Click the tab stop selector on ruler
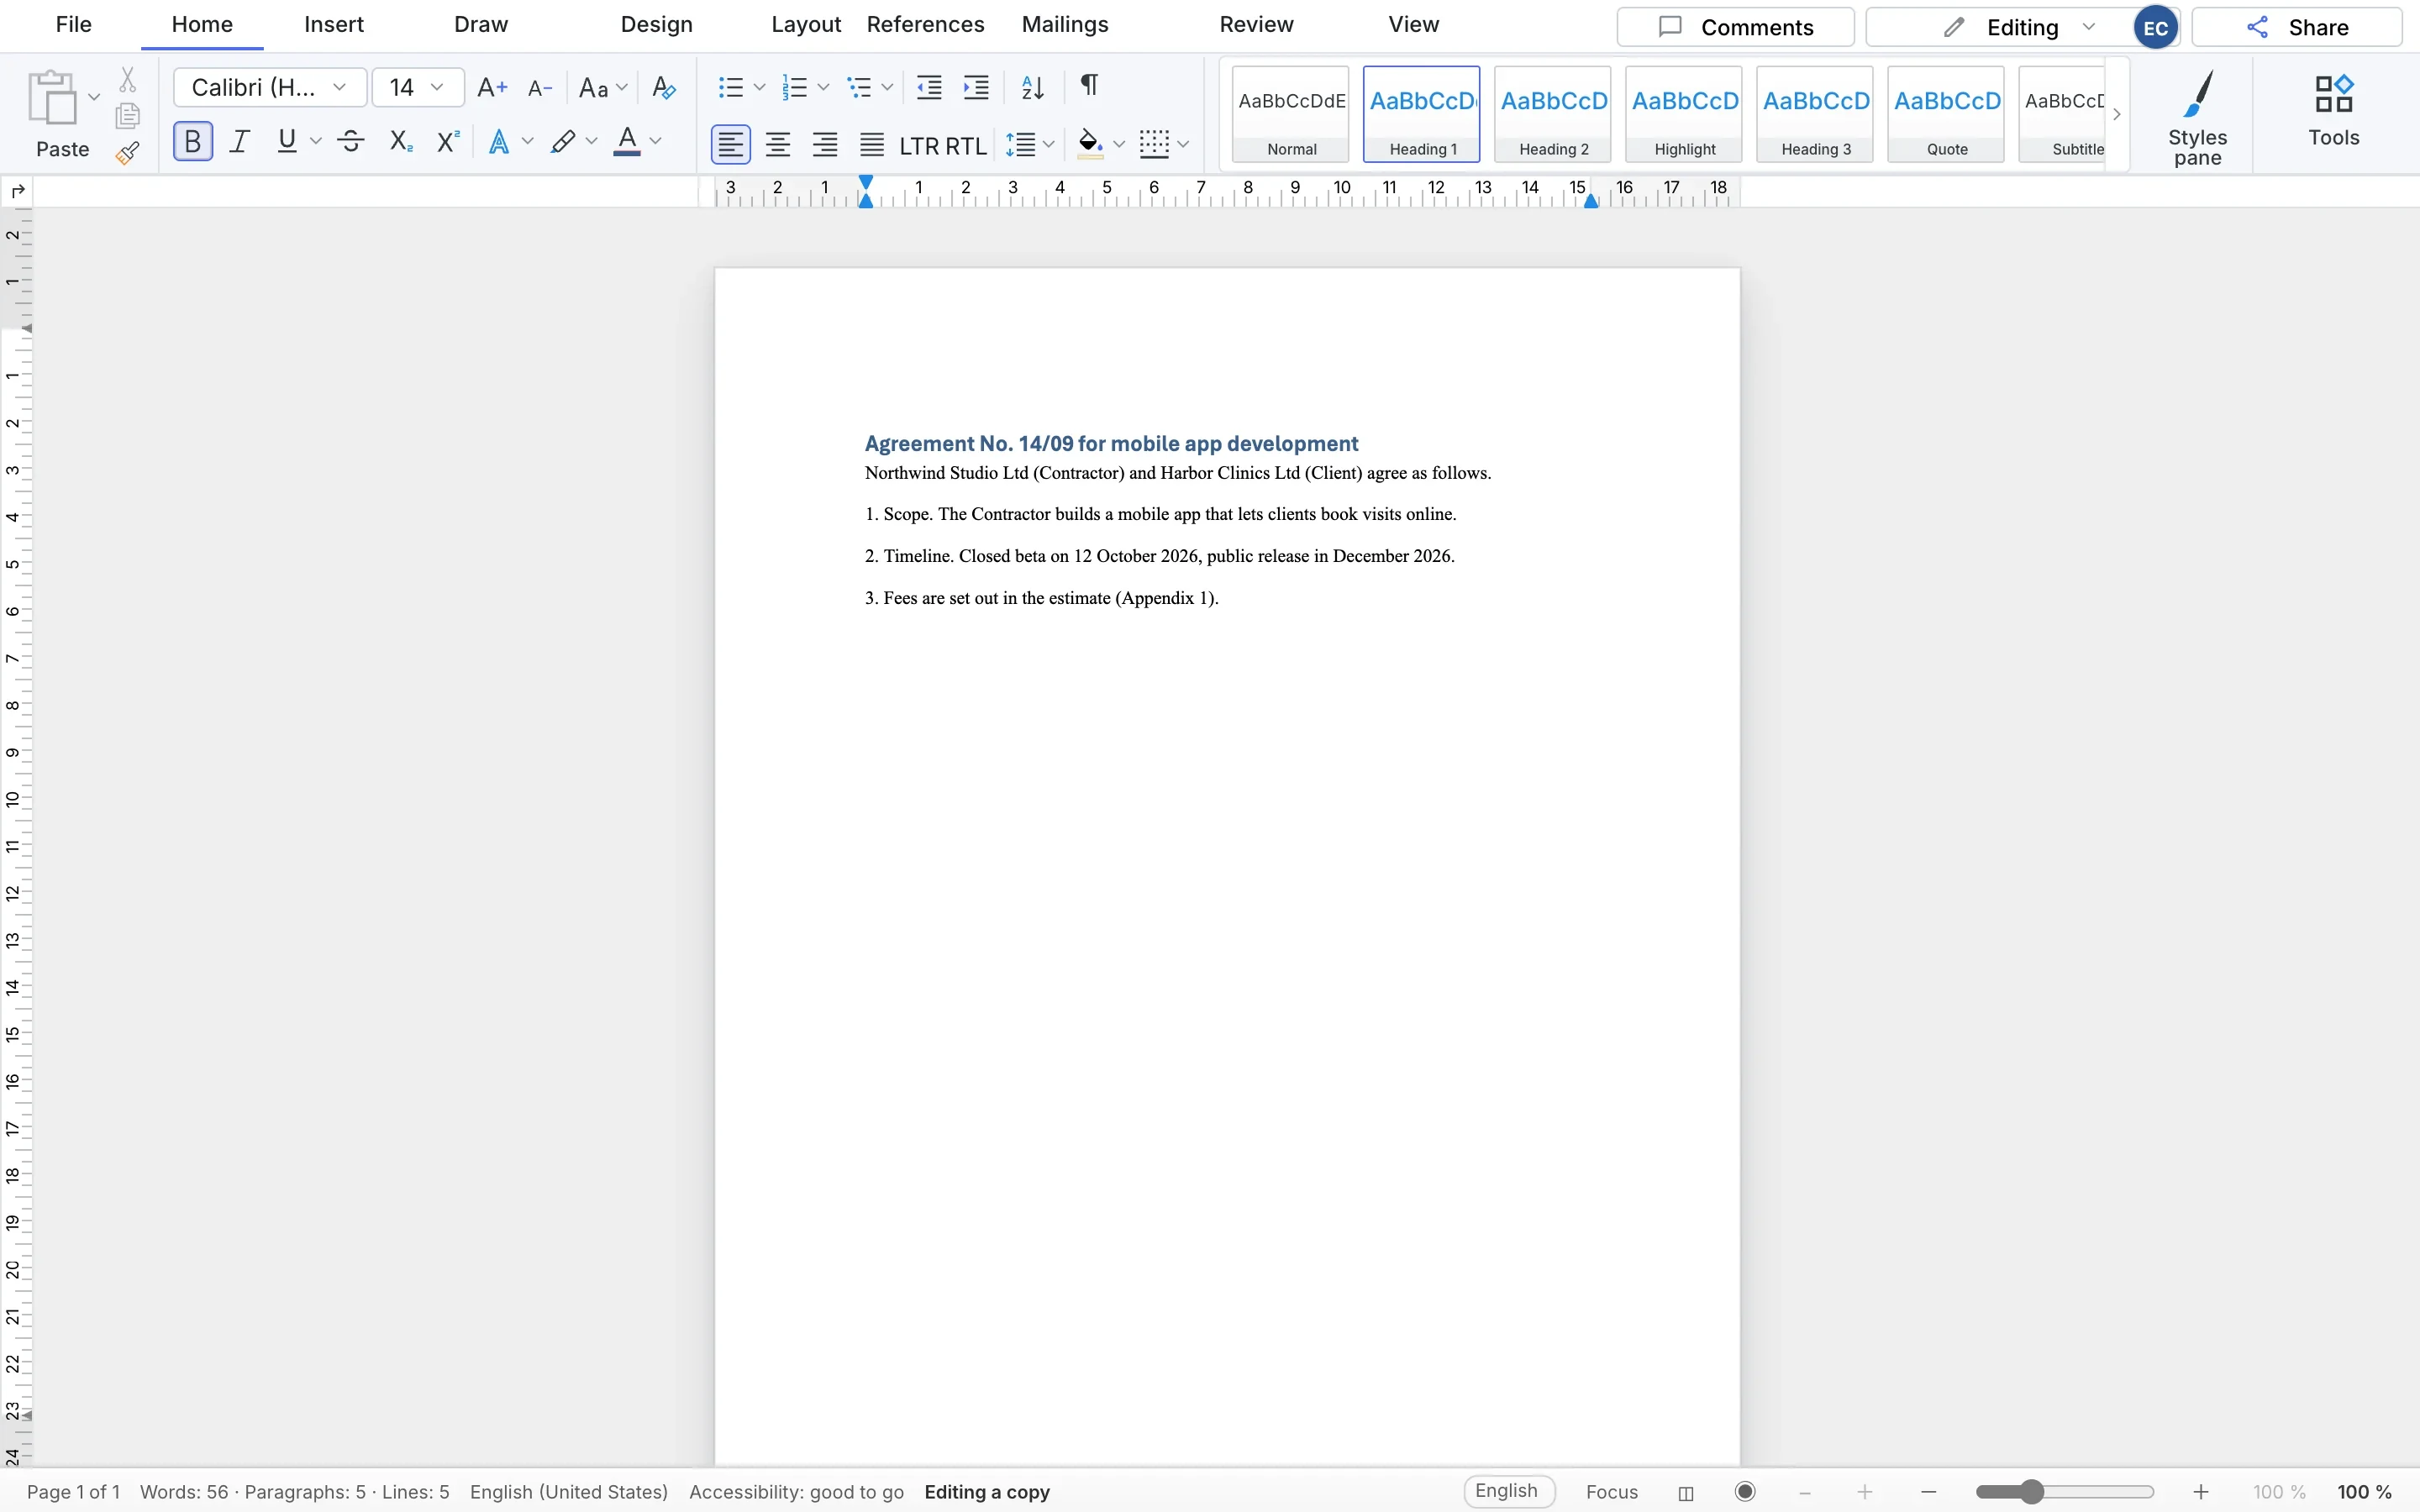The height and width of the screenshot is (1512, 2420). point(17,190)
